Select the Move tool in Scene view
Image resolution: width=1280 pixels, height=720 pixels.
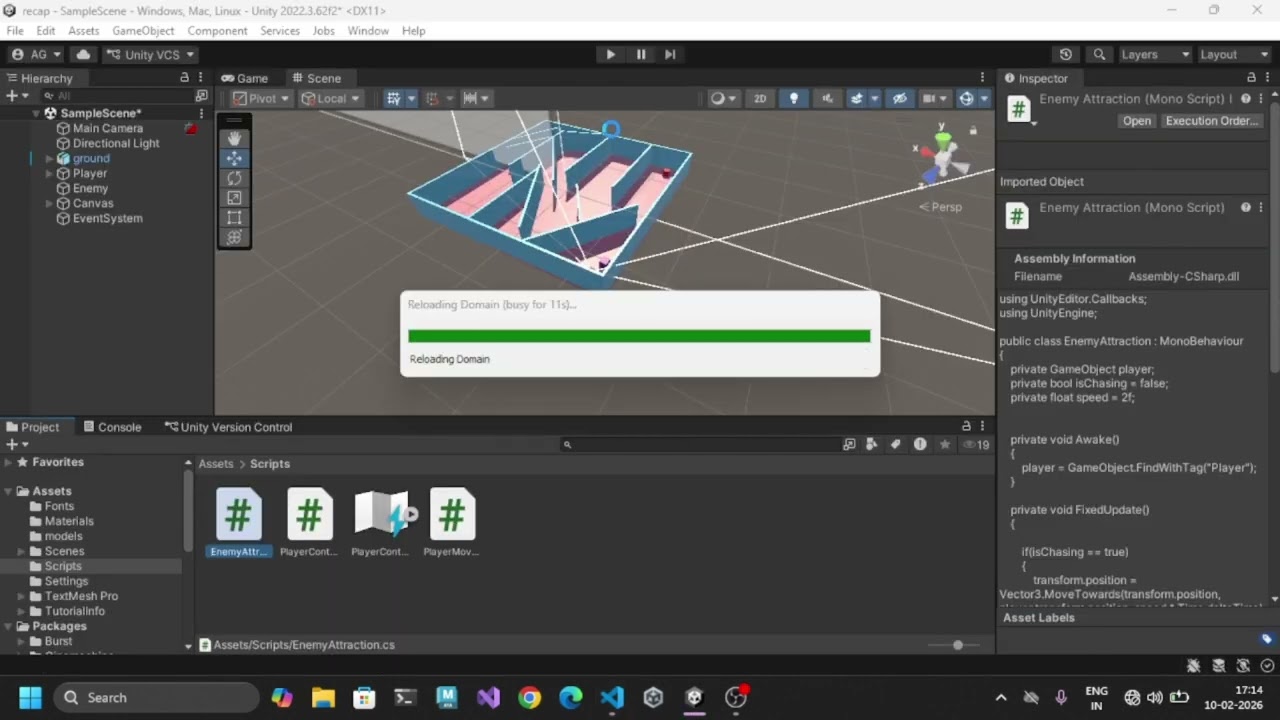tap(234, 158)
